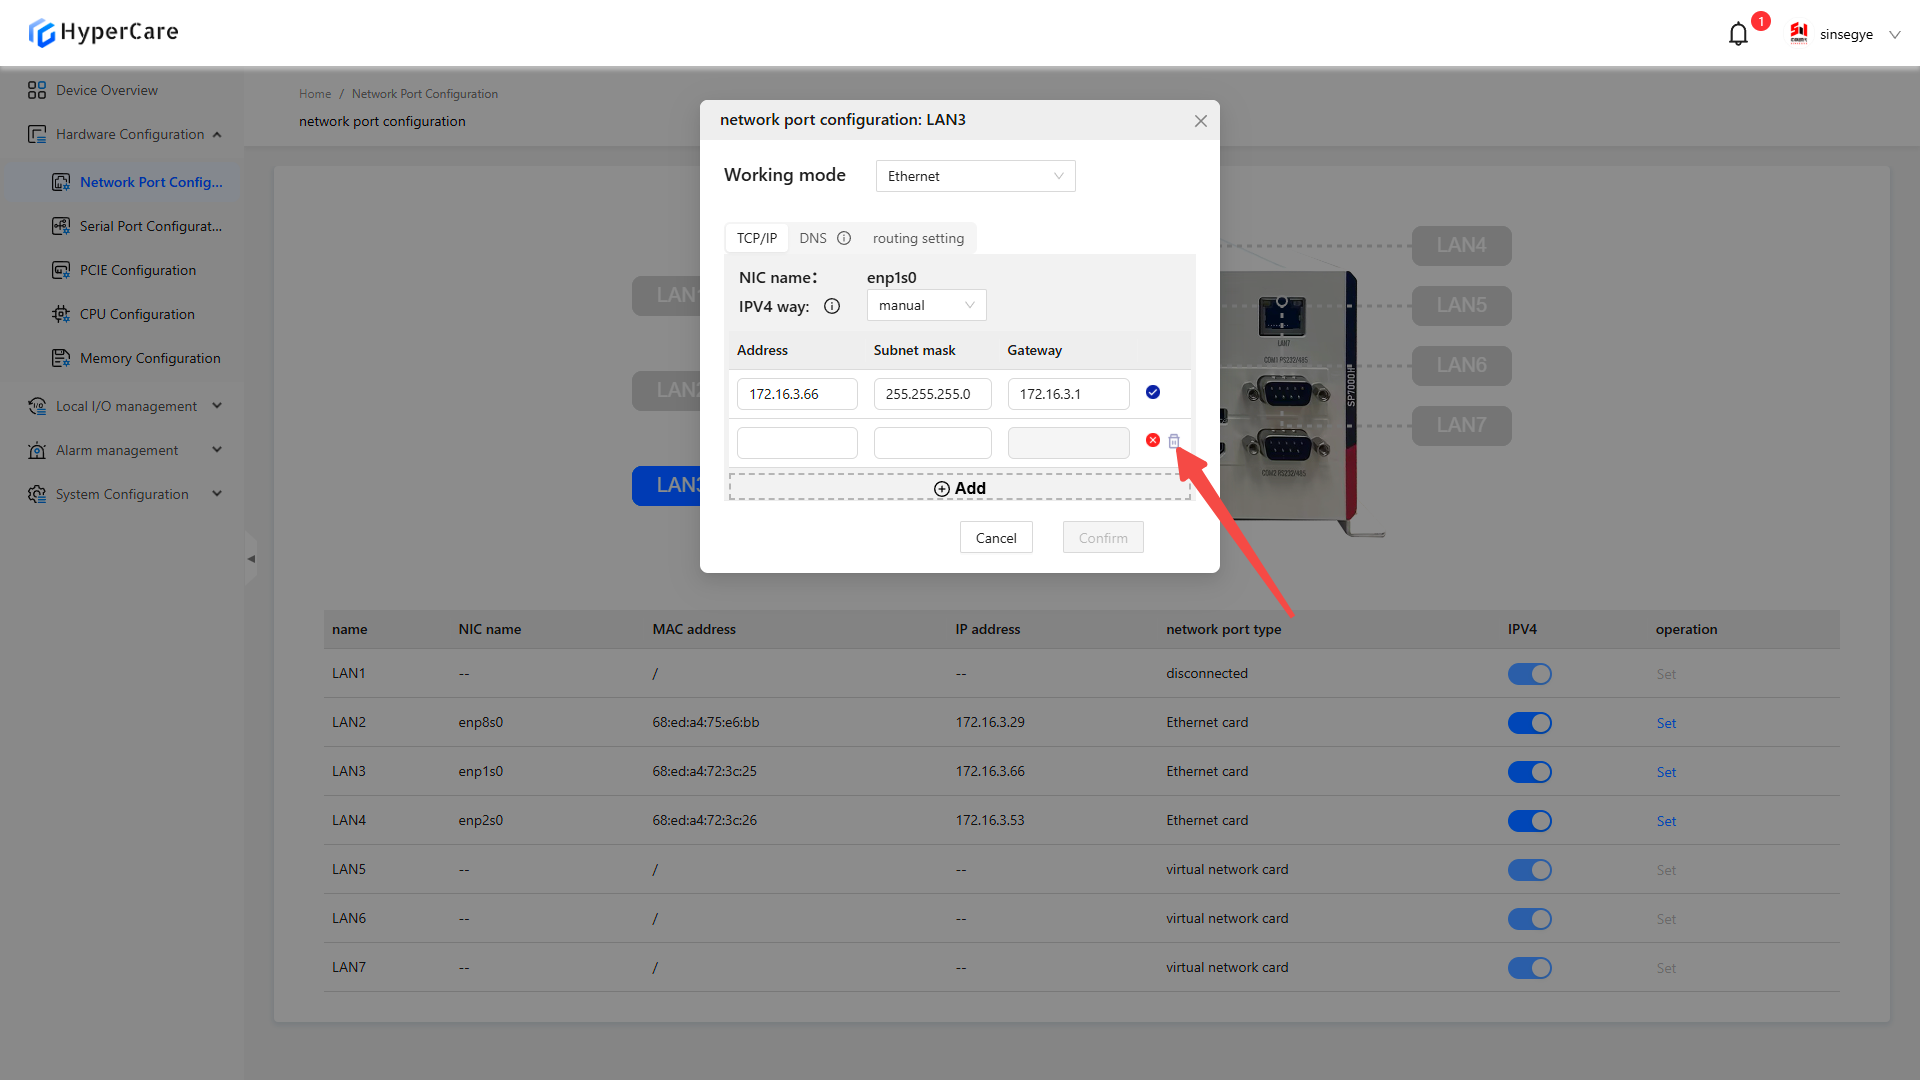The height and width of the screenshot is (1080, 1920).
Task: Click the empty Address input field
Action: coord(797,443)
